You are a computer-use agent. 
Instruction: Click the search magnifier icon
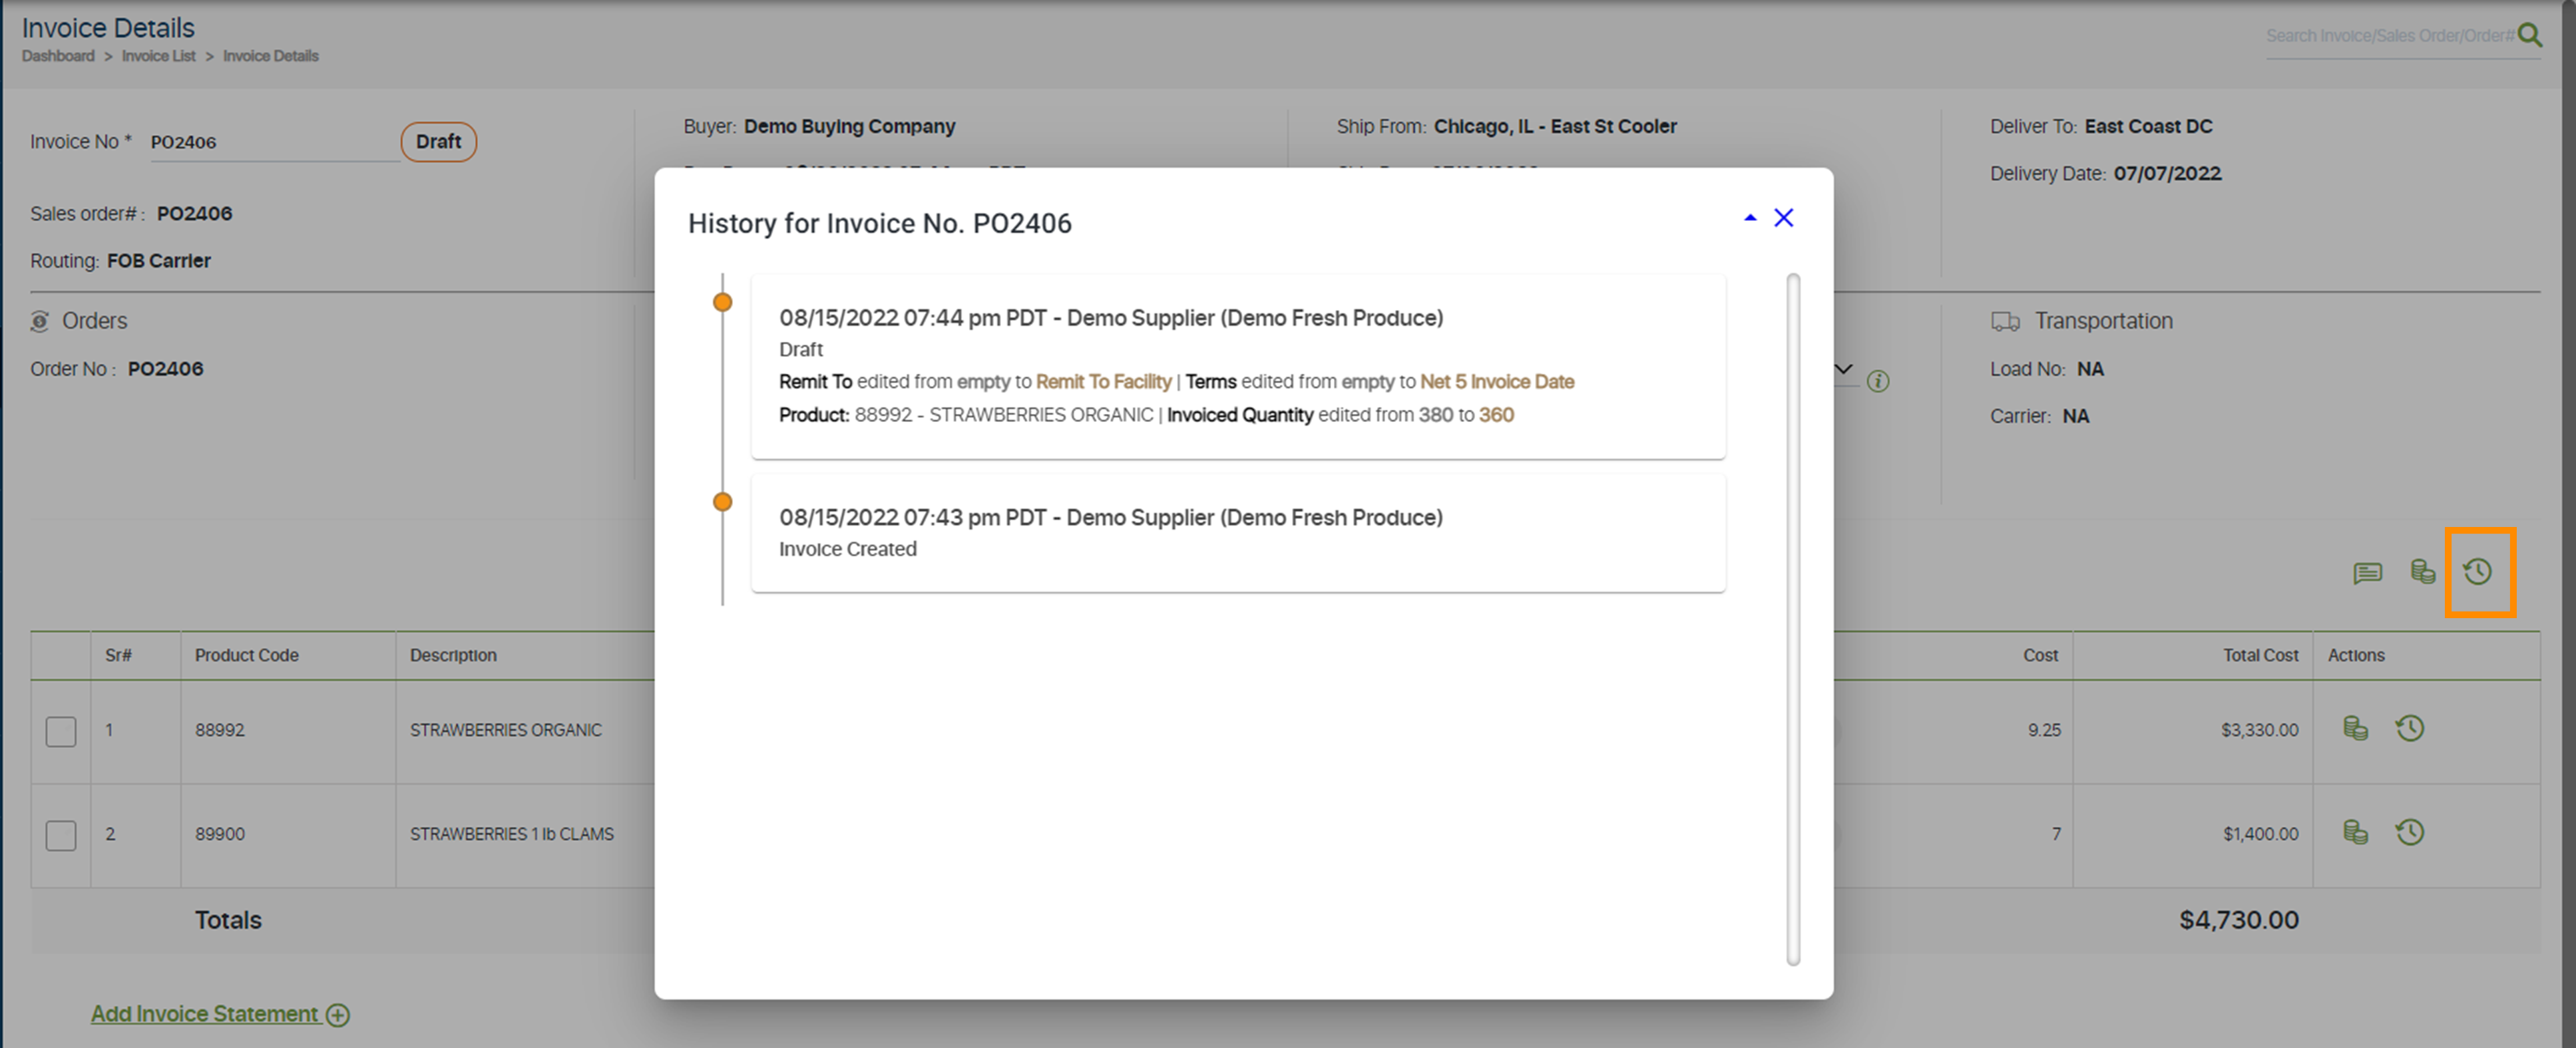[x=2533, y=35]
